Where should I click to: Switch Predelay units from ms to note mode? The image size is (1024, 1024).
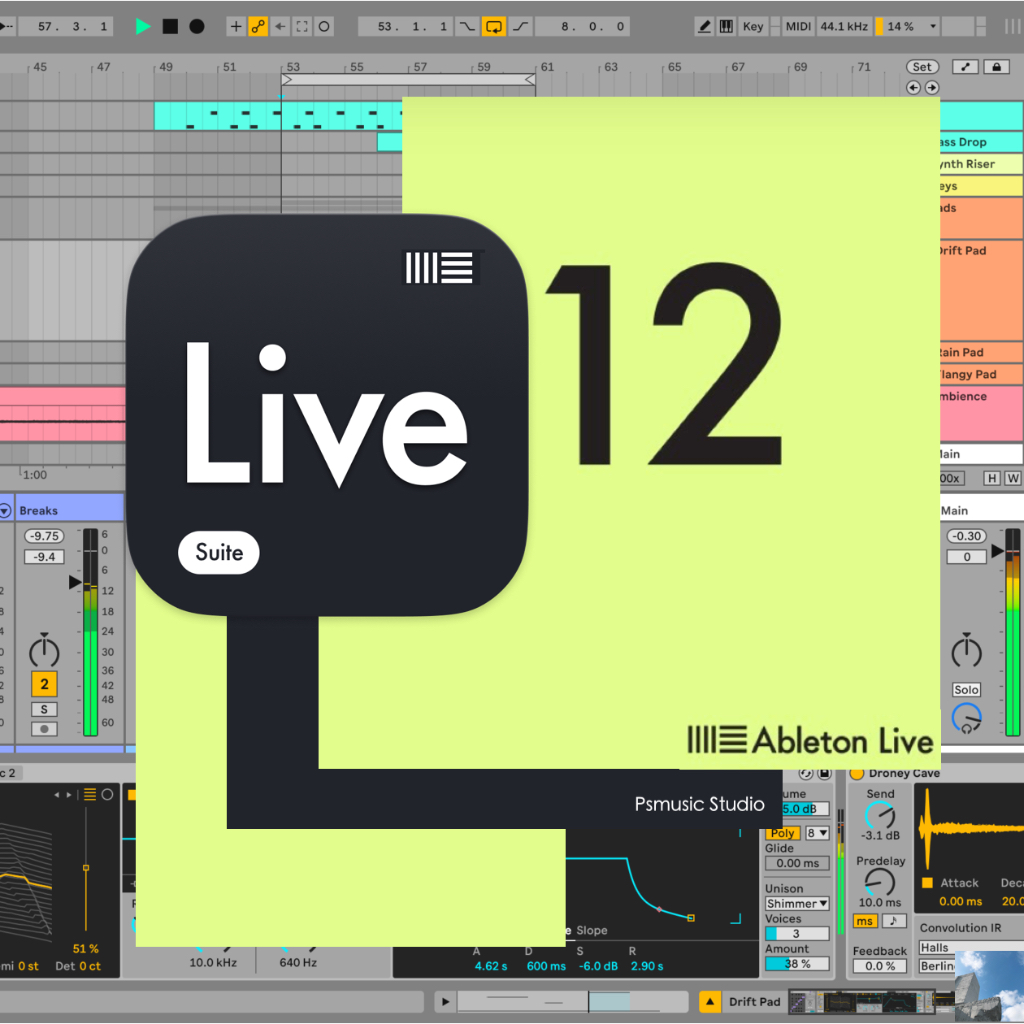point(894,920)
